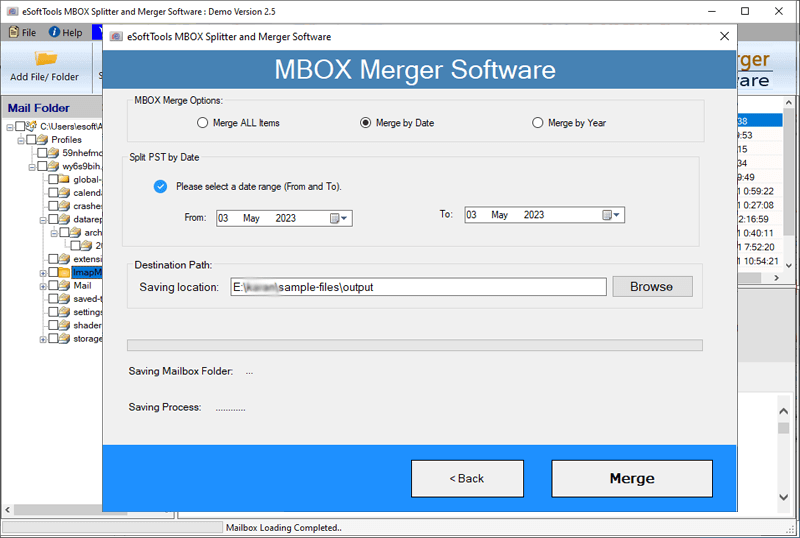
Task: Click the Saving location path field
Action: [418, 287]
